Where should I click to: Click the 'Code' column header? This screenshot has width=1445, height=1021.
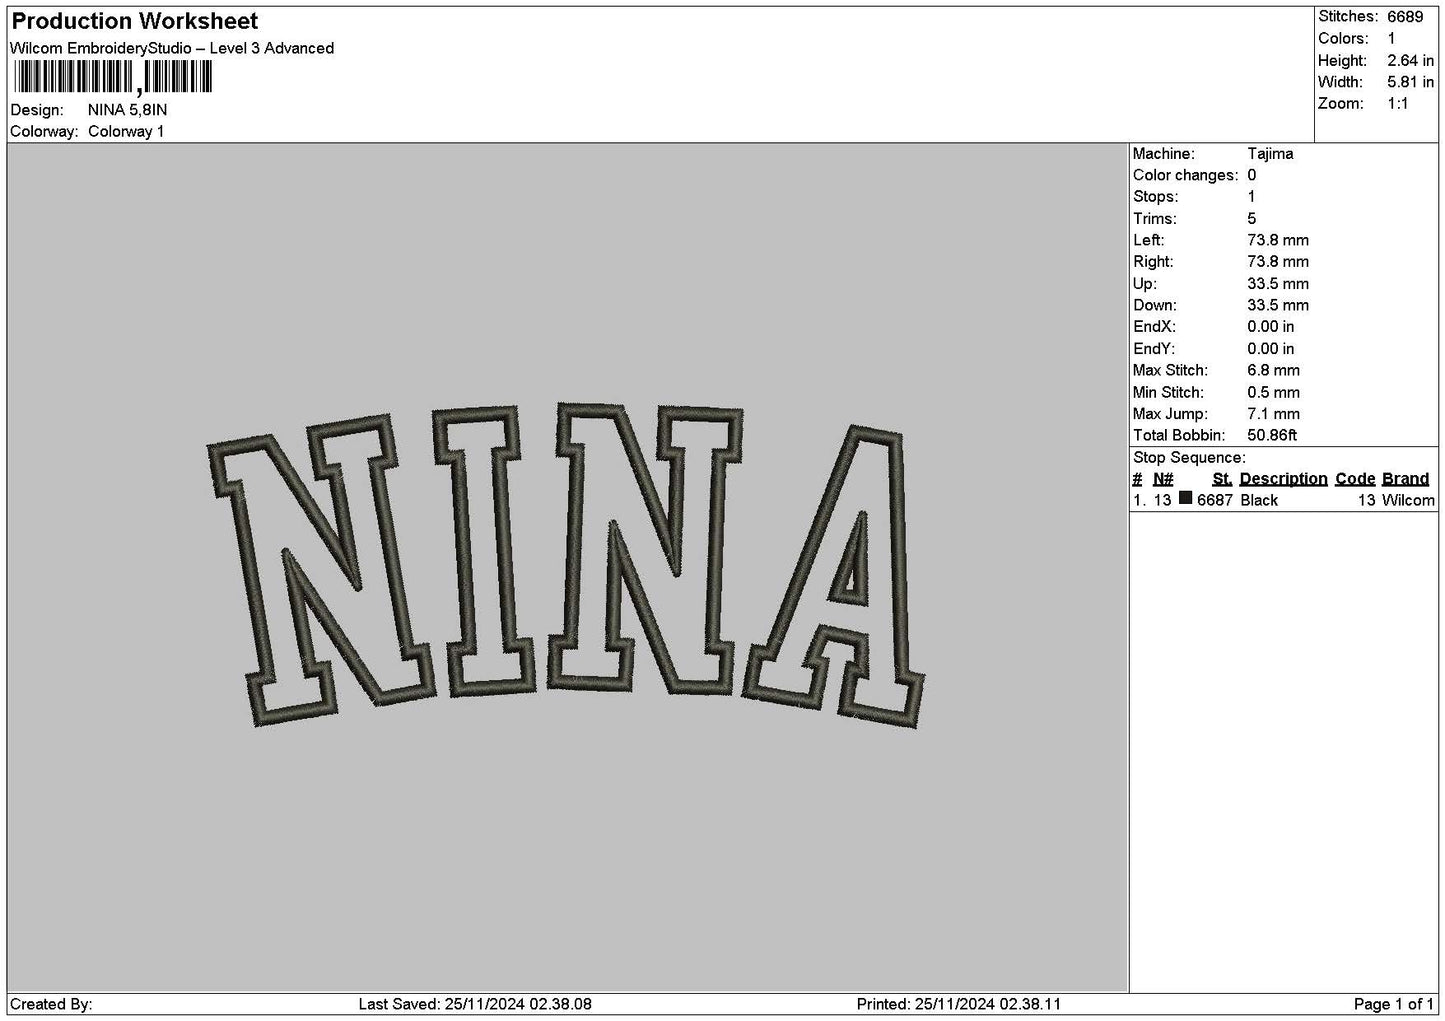[x=1356, y=479]
